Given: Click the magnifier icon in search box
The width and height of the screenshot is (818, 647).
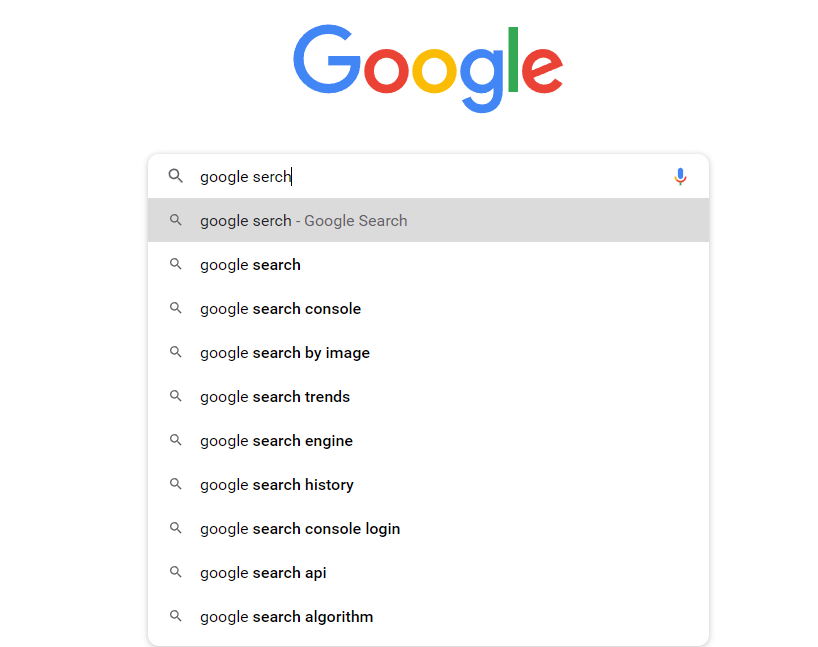Looking at the screenshot, I should 176,176.
